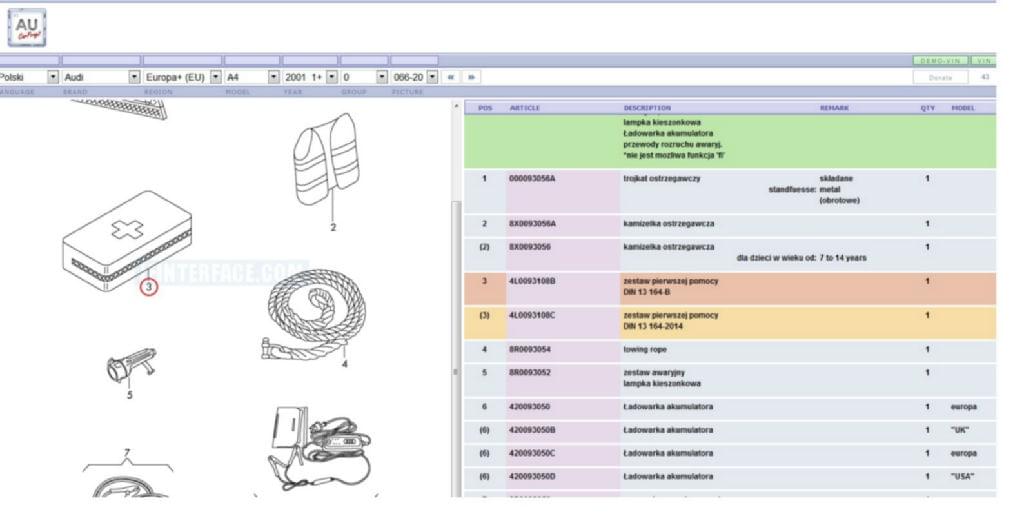Click the REMARK column header

834,108
